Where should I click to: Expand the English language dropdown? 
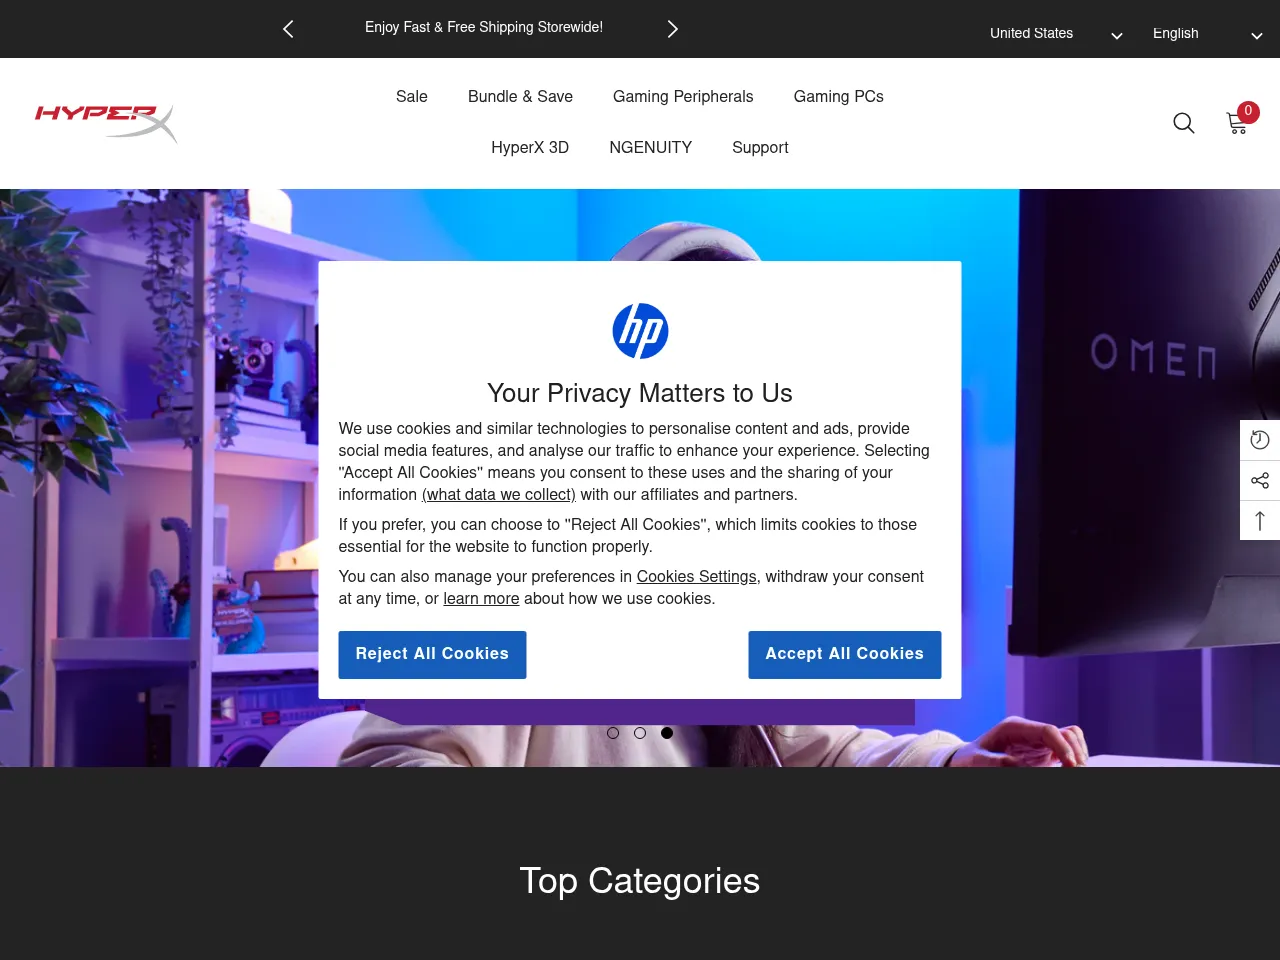(1207, 34)
